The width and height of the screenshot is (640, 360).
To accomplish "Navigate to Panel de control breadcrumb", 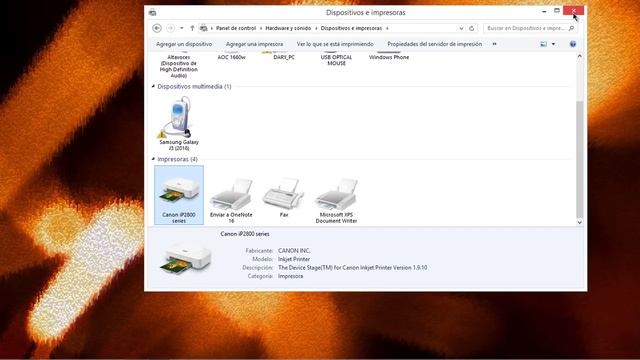I will [x=236, y=28].
